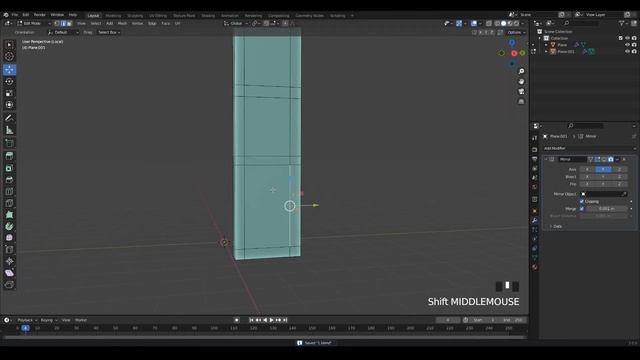The image size is (640, 360).
Task: Open the Select menu in viewport header
Action: click(96, 23)
